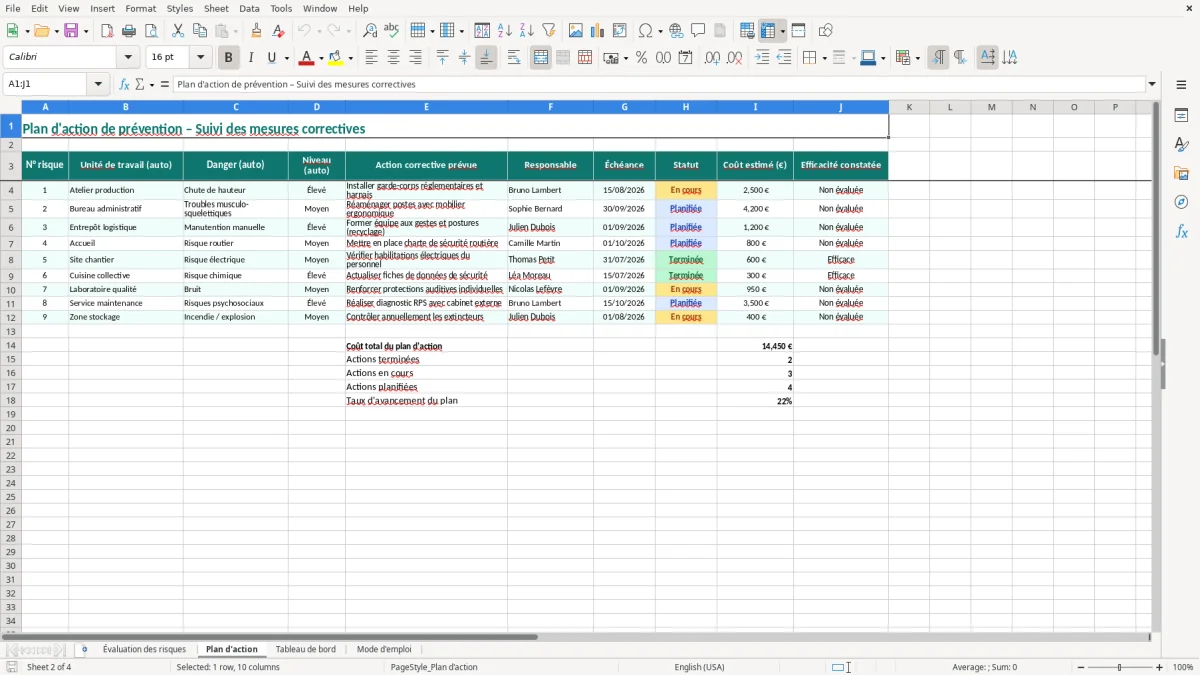This screenshot has height=675, width=1200.
Task: Sort ascending icon
Action: click(x=505, y=31)
